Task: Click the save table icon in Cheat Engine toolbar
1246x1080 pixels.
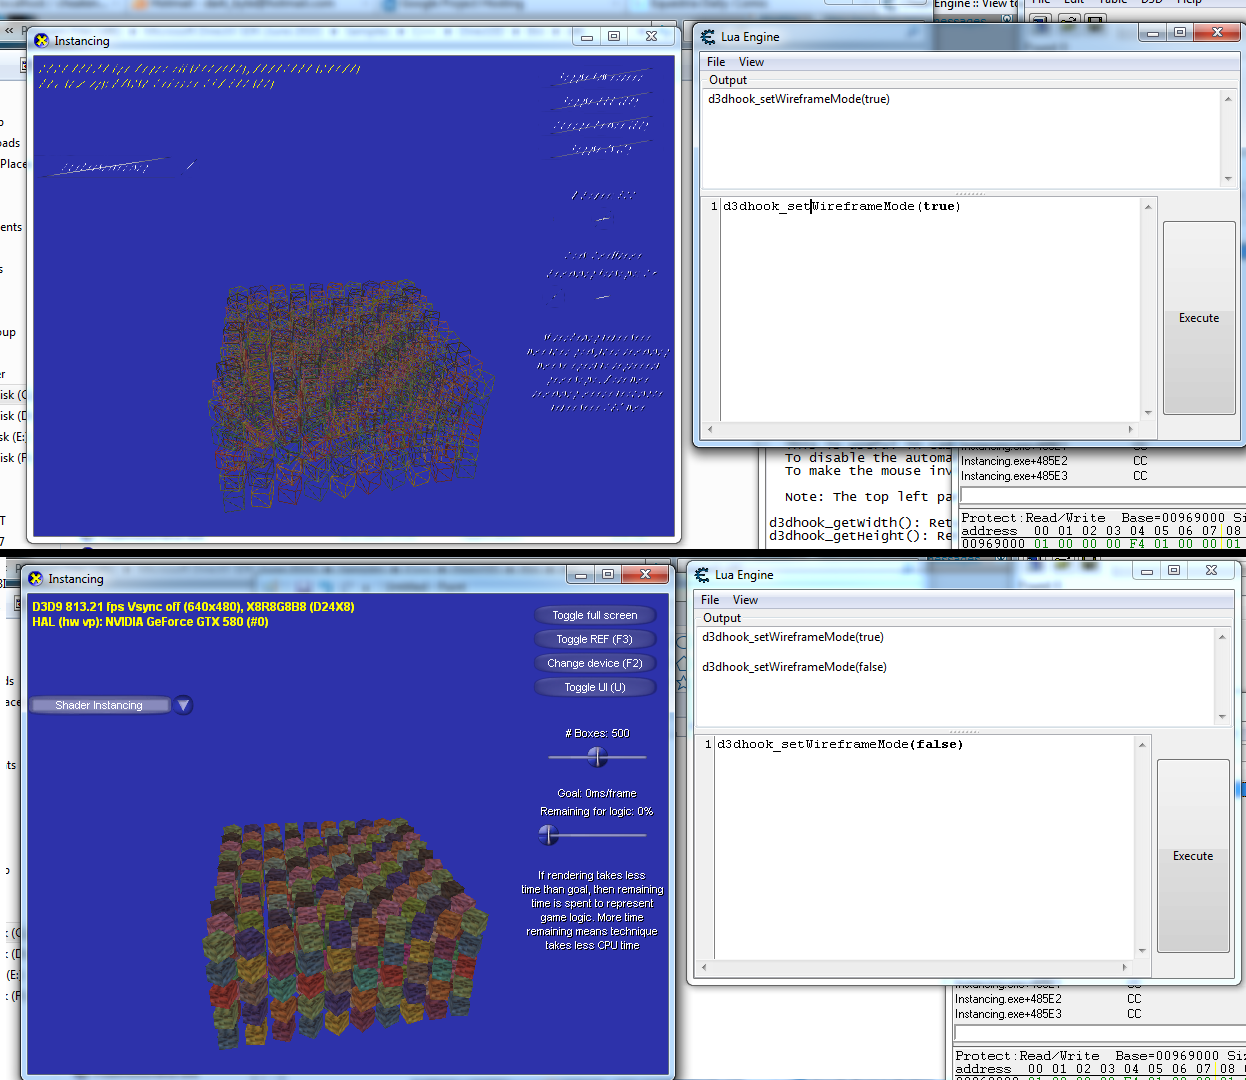Action: click(1095, 18)
